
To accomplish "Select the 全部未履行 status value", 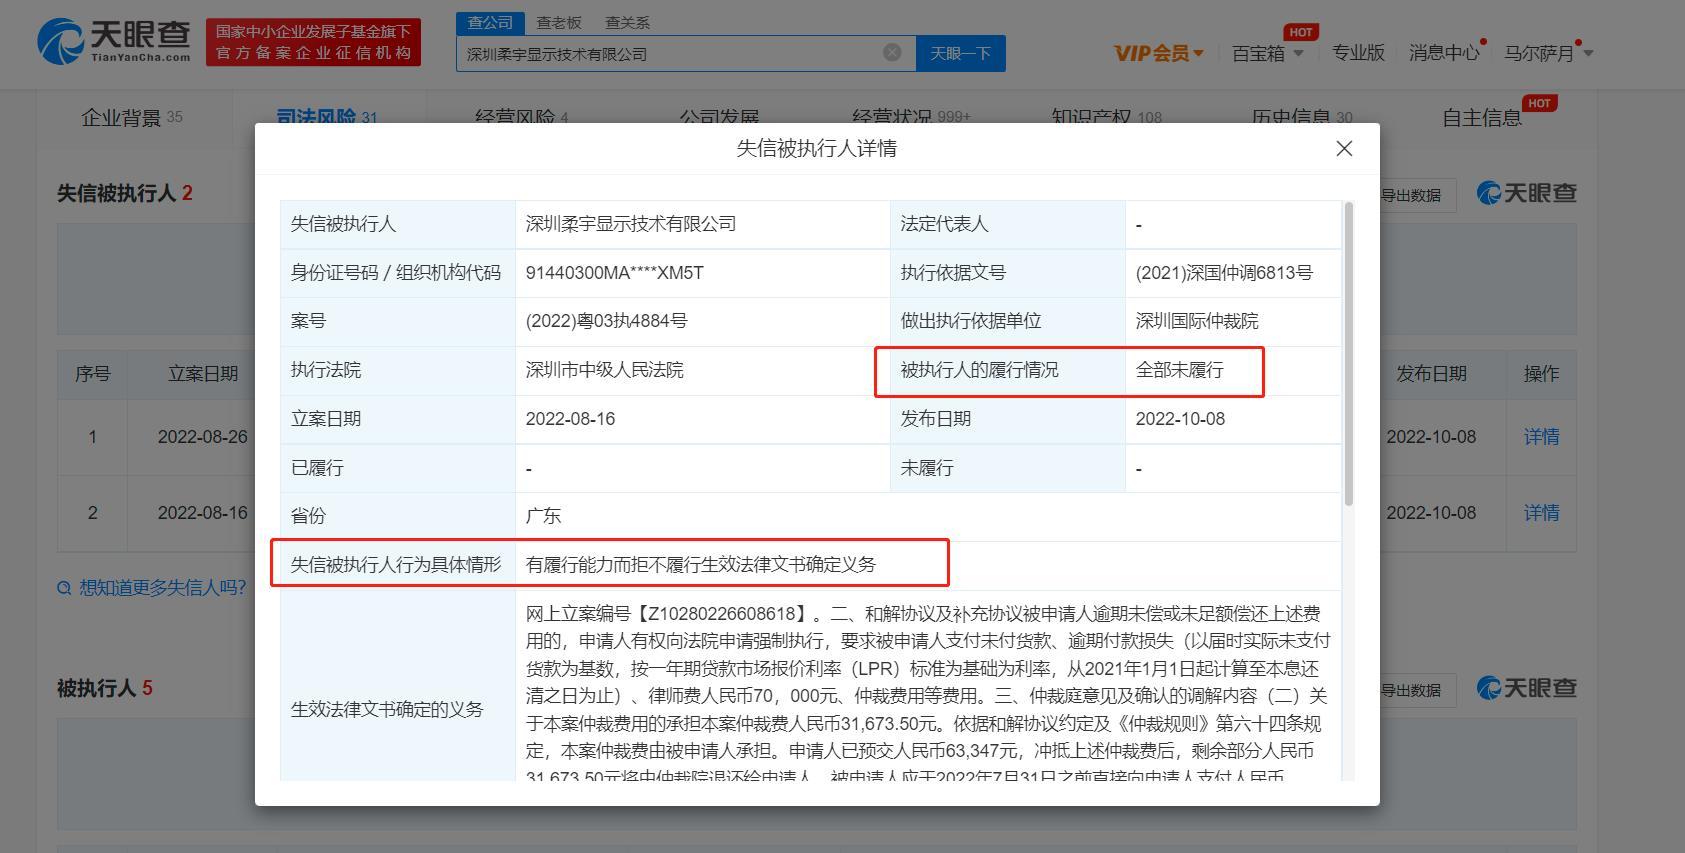I will [x=1180, y=370].
